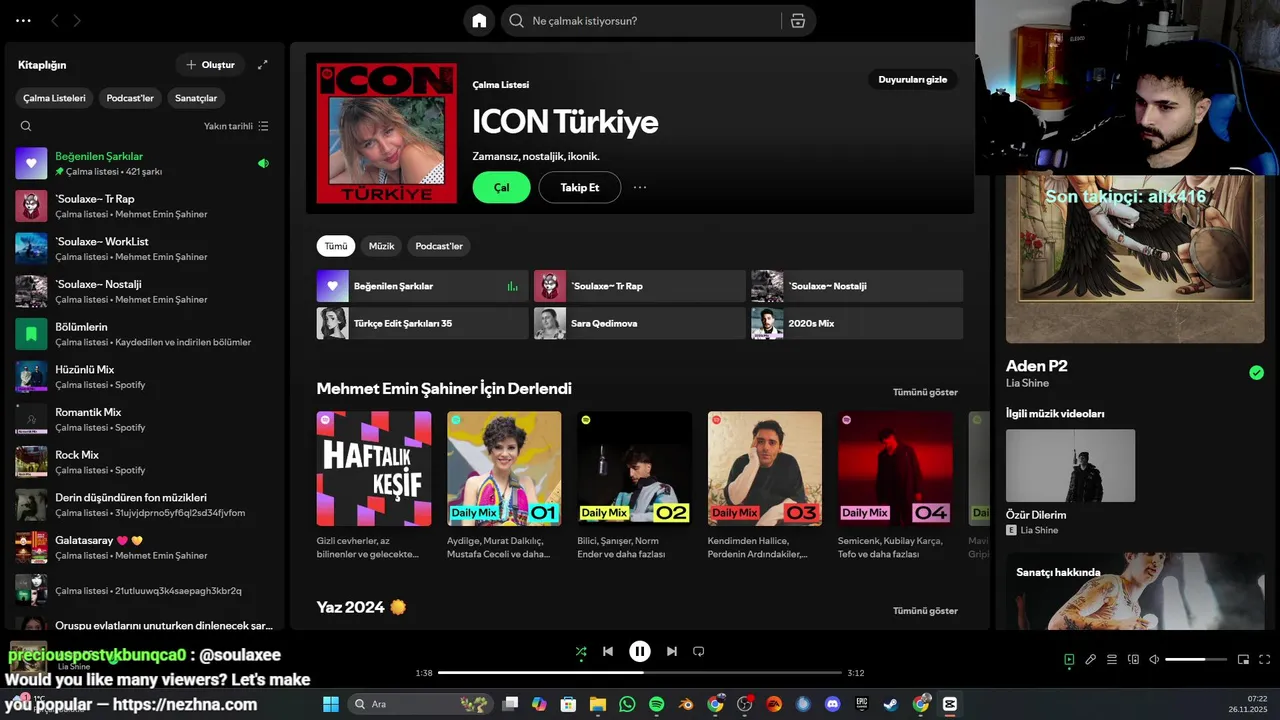Open the Haftalık Keşif card
Viewport: 1280px width, 720px height.
(374, 485)
